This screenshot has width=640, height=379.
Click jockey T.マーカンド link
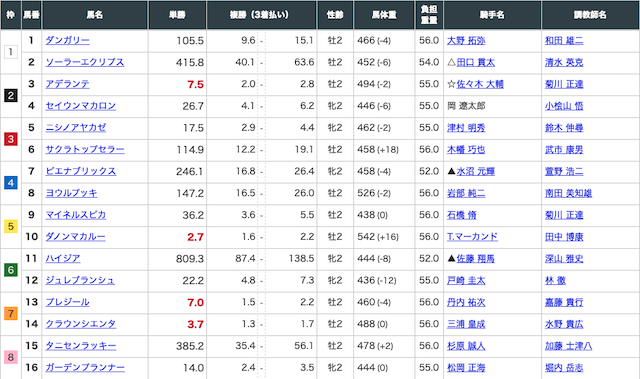(472, 237)
